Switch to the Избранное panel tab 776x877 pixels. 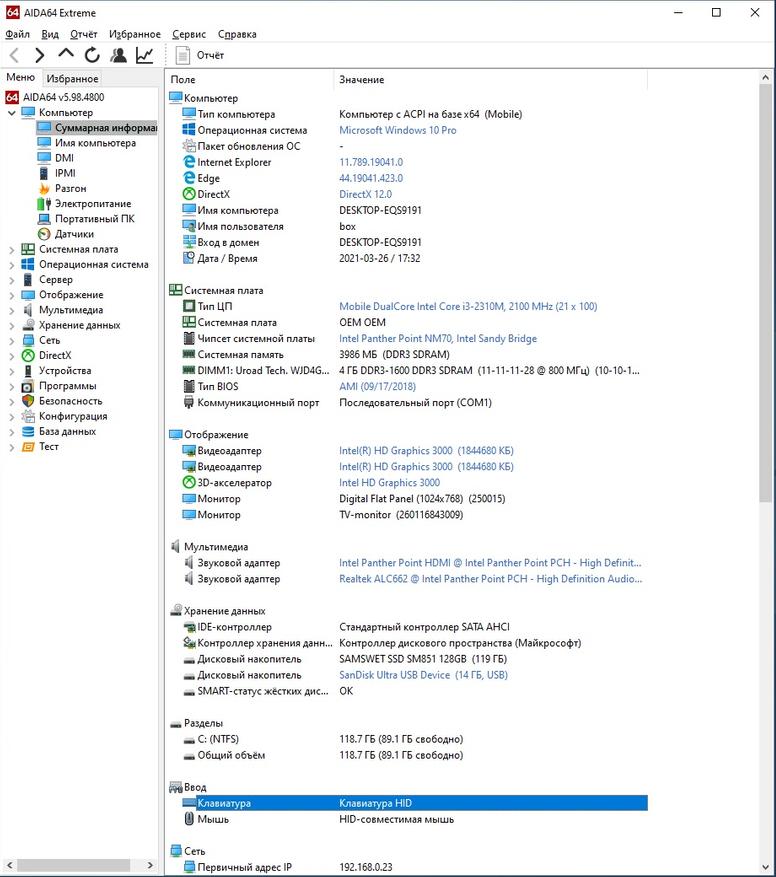click(72, 78)
